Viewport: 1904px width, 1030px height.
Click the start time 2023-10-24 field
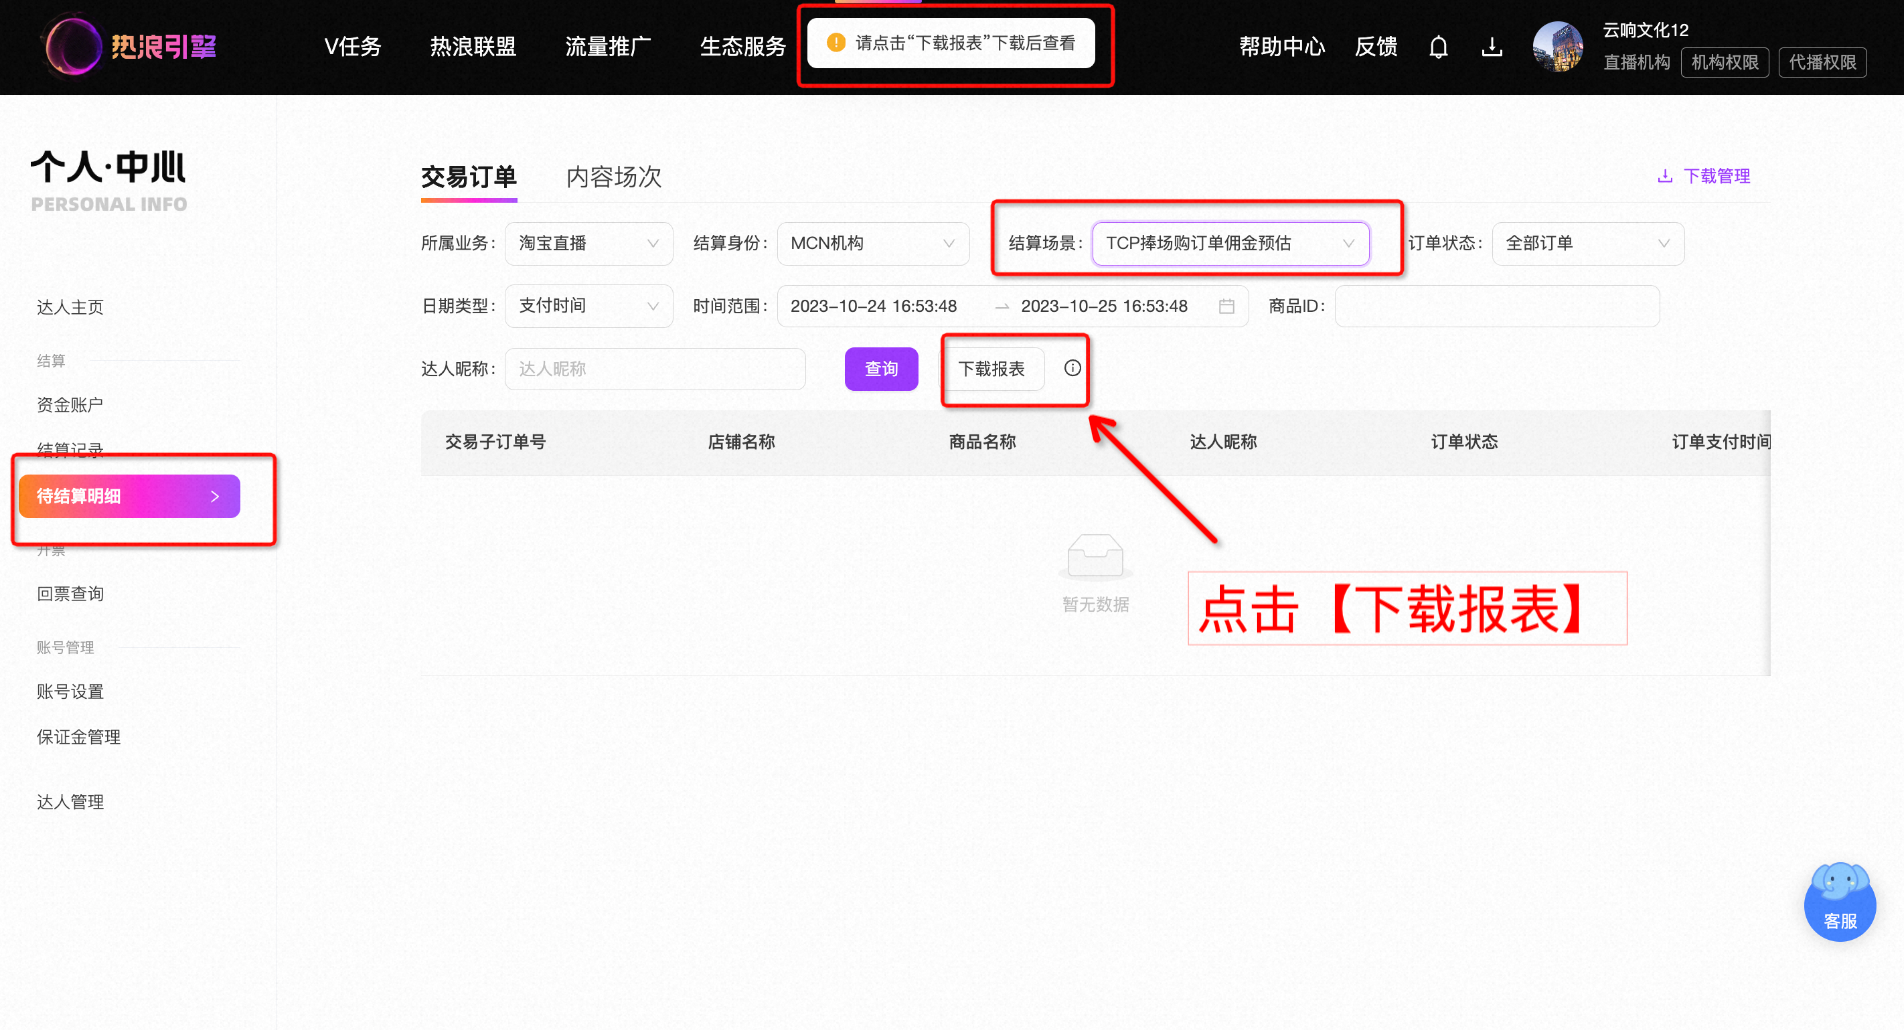tap(874, 306)
